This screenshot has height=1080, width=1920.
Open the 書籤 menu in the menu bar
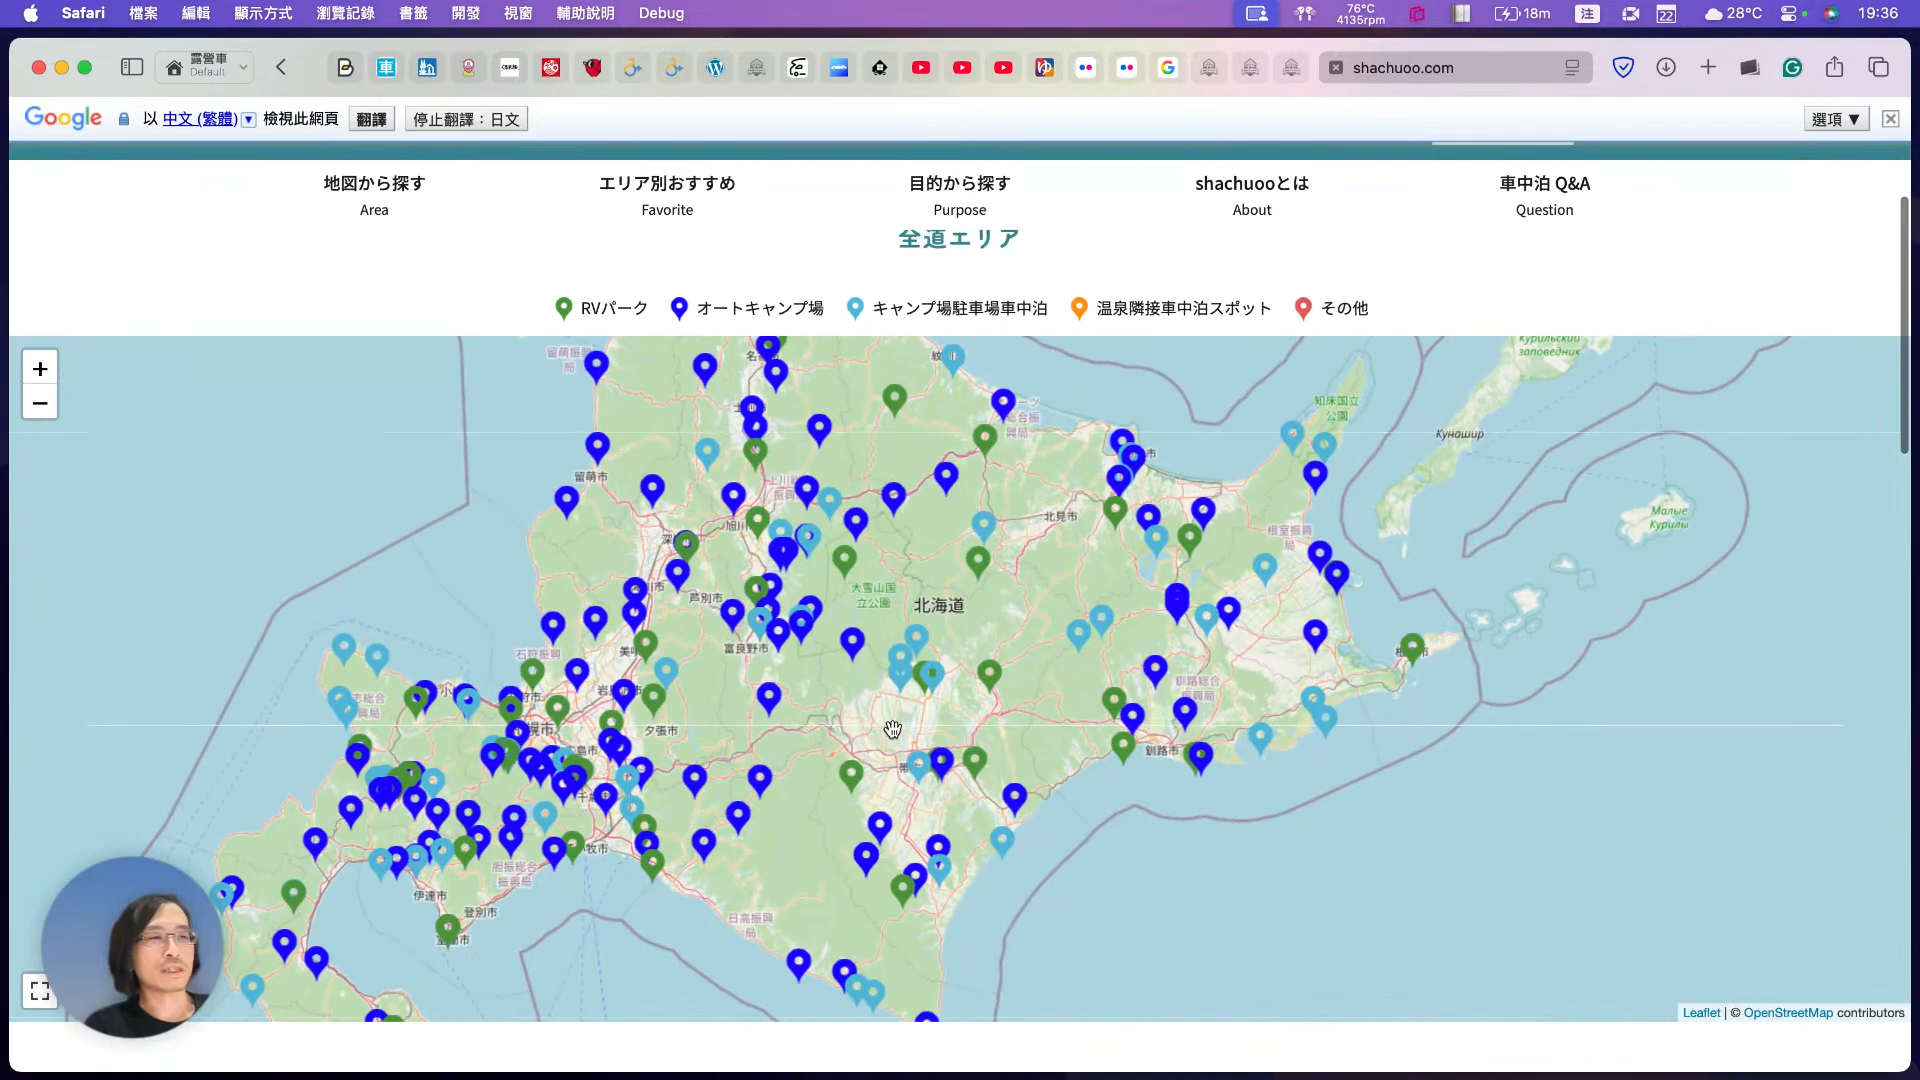[413, 13]
